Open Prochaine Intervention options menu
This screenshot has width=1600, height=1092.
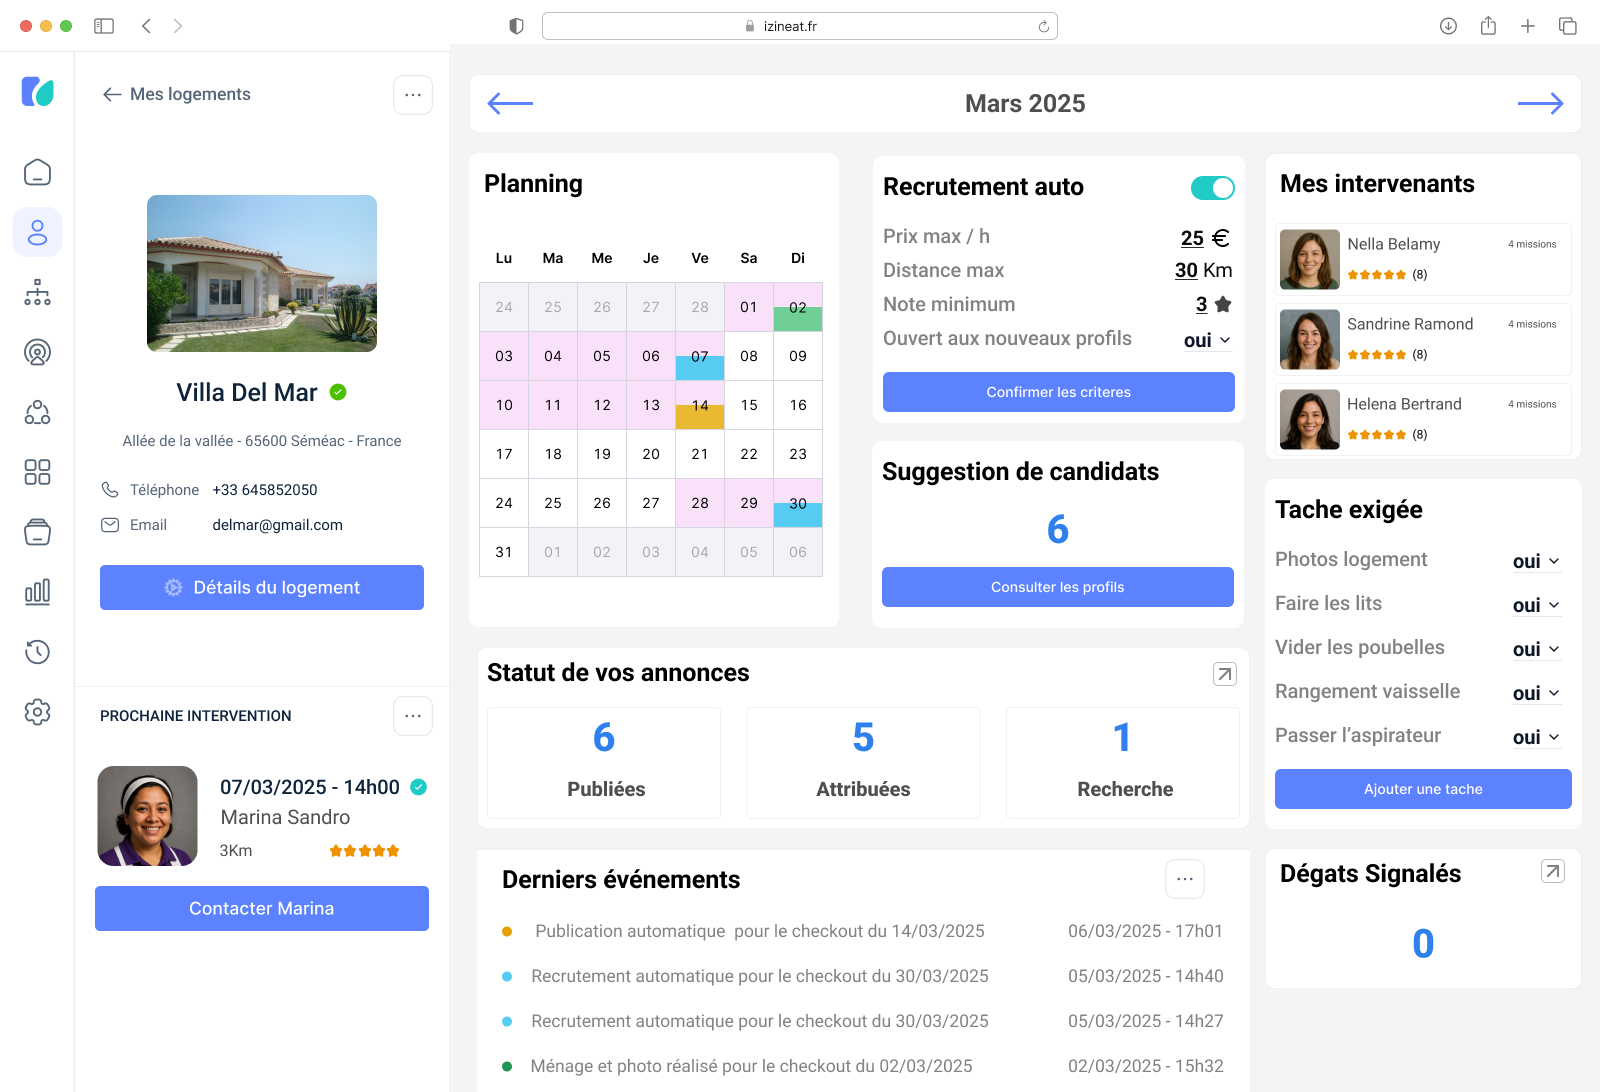412,716
